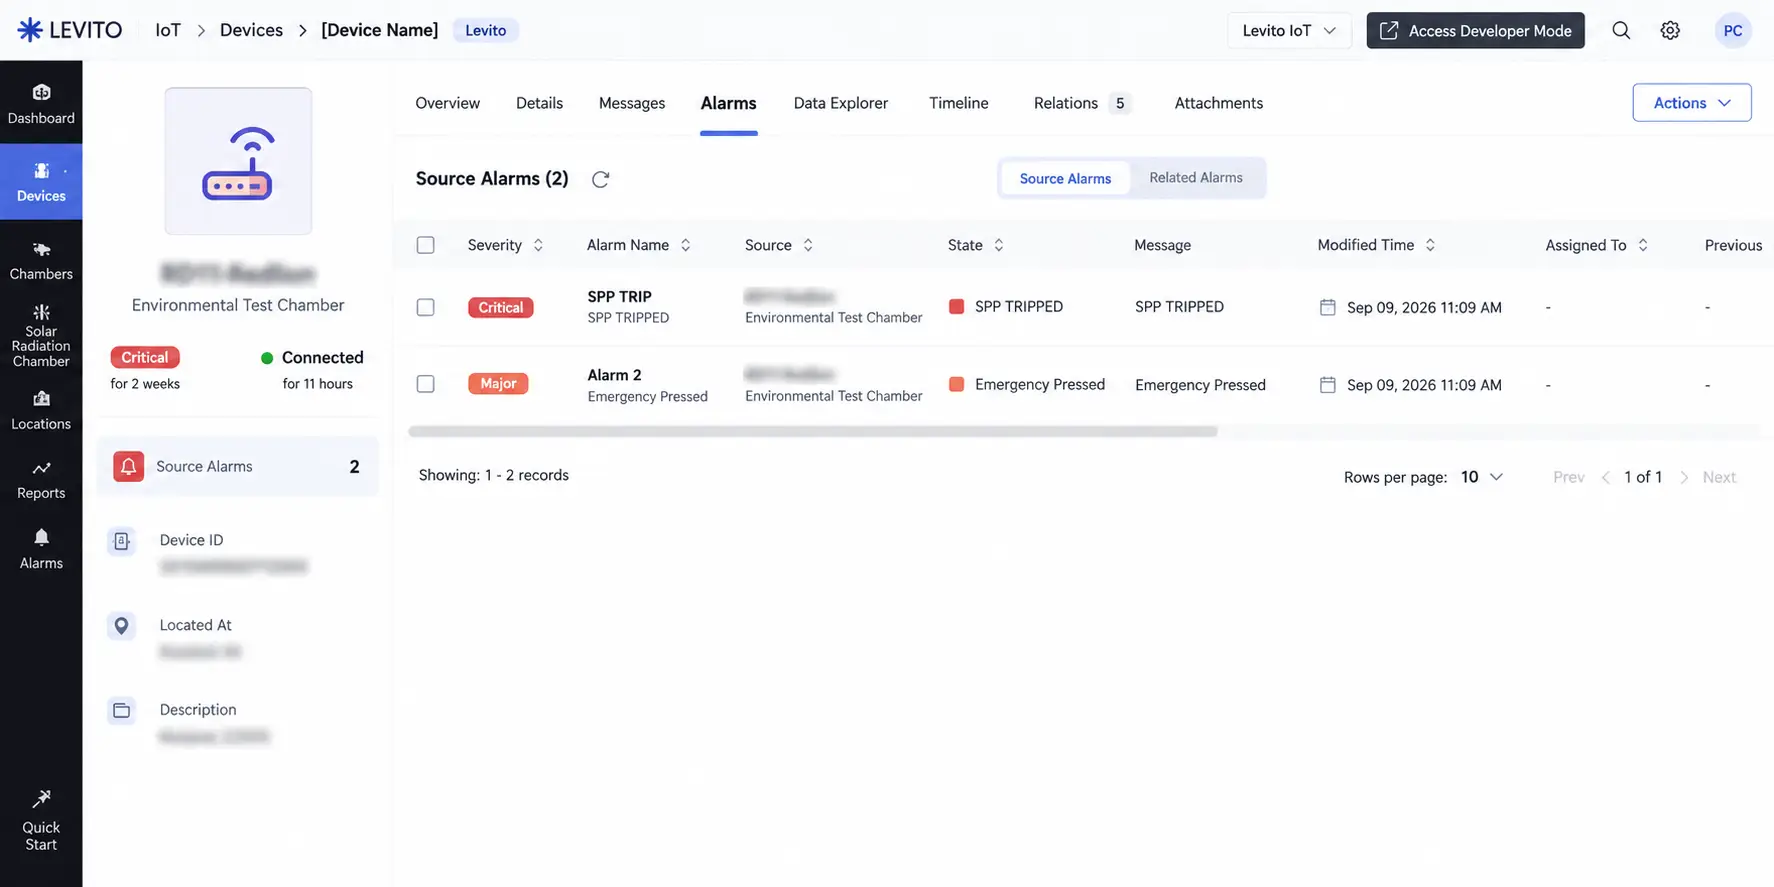Click the Major severity badge
This screenshot has height=887, width=1774.
click(498, 384)
